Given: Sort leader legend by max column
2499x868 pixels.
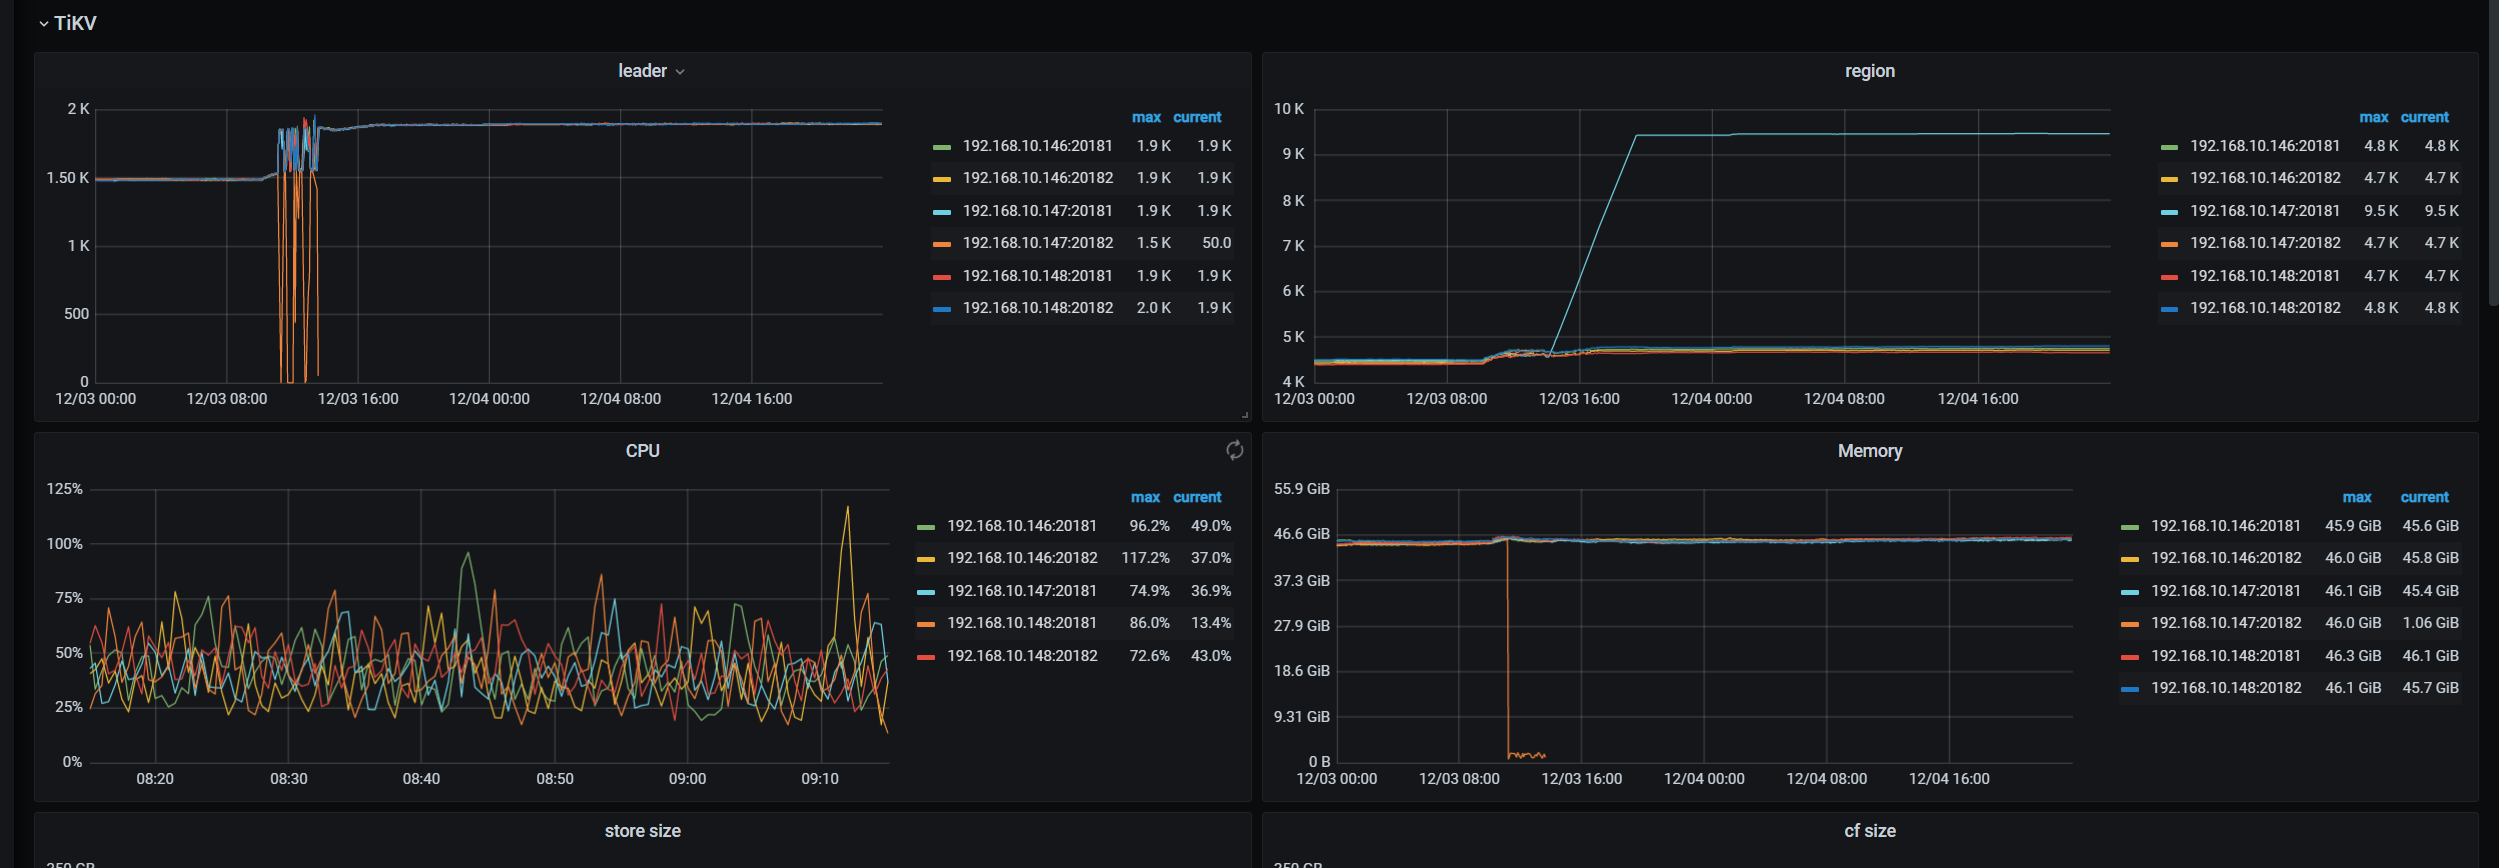Looking at the screenshot, I should coord(1146,117).
